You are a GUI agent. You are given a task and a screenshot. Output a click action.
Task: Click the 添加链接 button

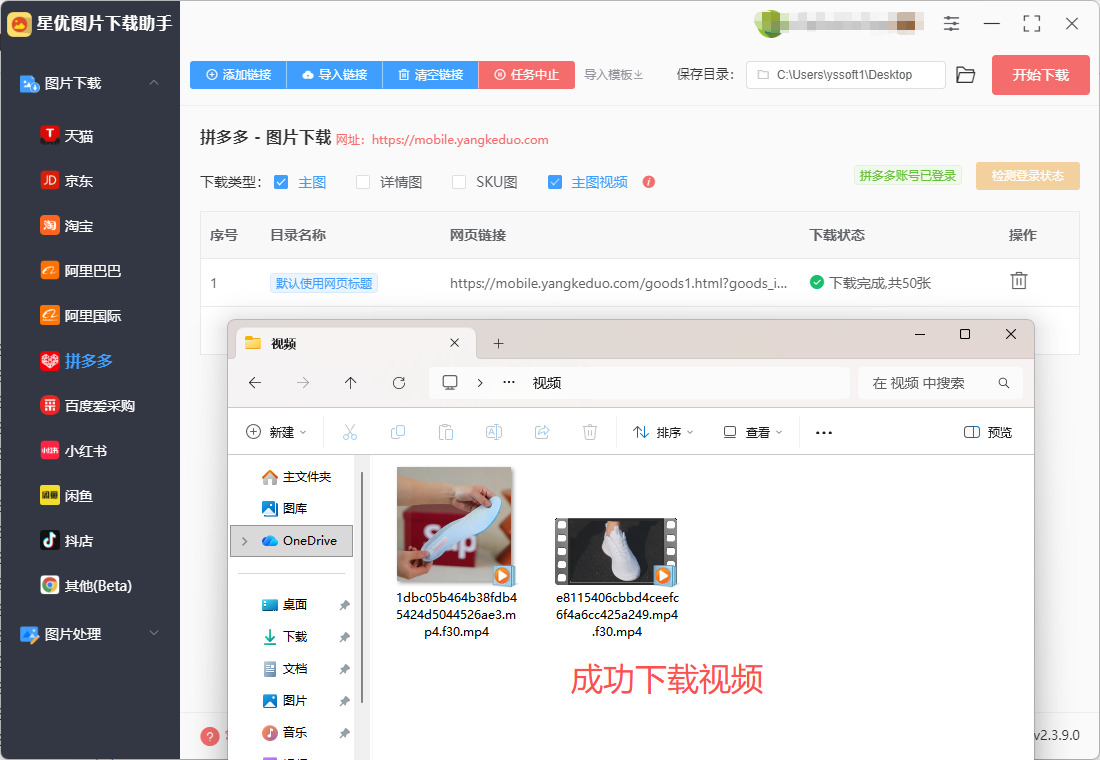239,74
